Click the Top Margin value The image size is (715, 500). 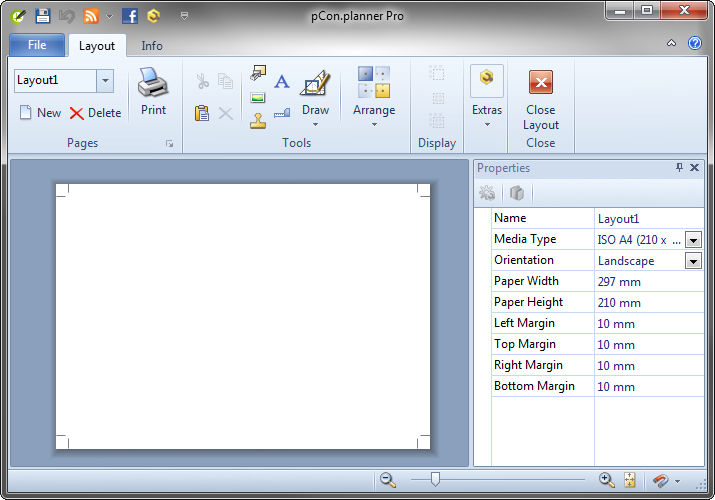(x=649, y=345)
